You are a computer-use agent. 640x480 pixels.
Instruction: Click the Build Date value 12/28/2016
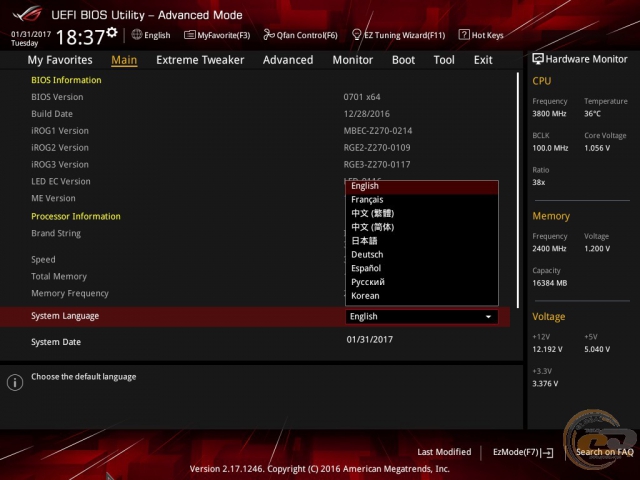click(x=367, y=114)
